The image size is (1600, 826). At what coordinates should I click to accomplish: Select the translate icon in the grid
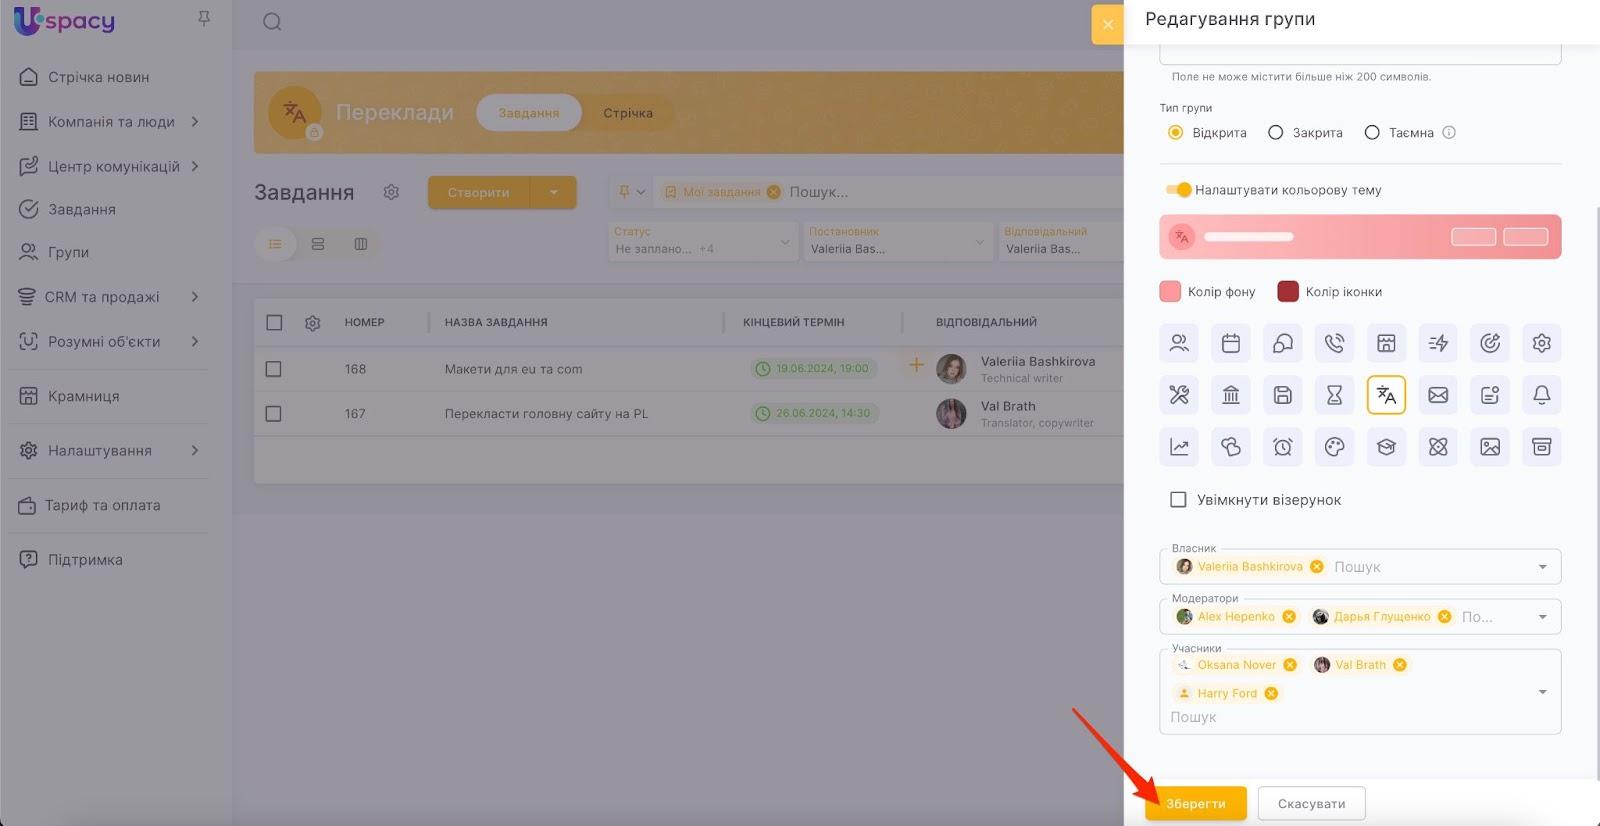(1386, 395)
